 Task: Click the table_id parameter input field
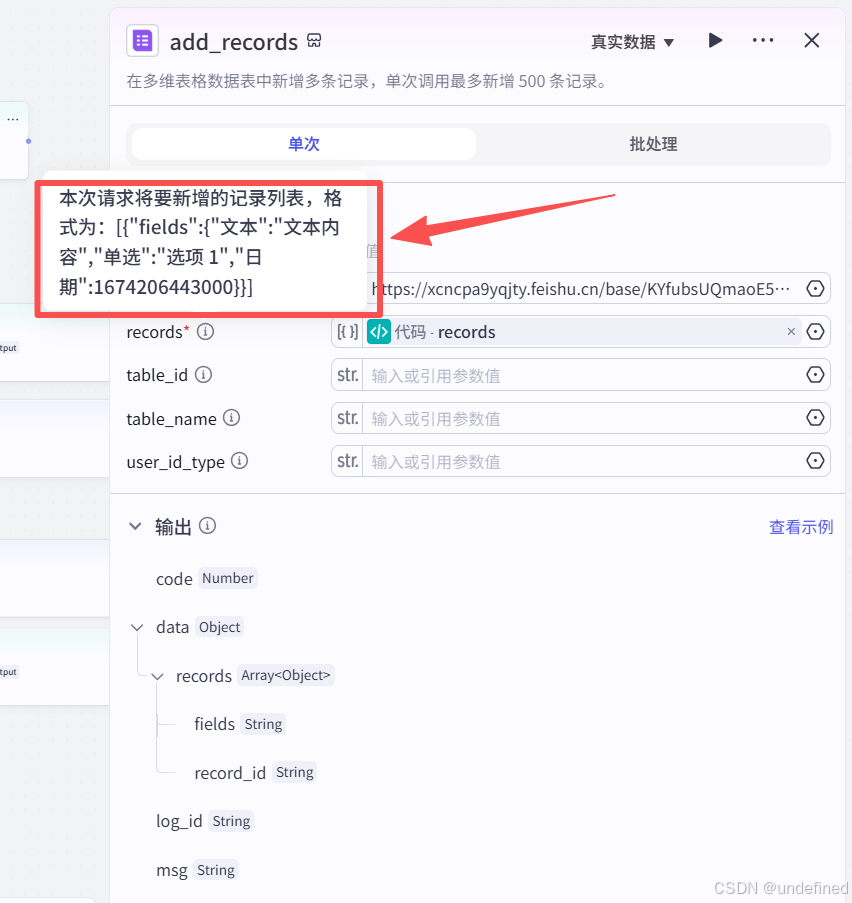570,375
